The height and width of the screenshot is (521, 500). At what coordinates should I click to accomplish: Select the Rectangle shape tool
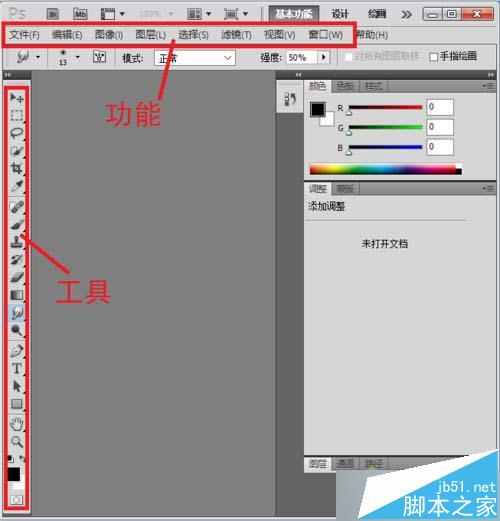pyautogui.click(x=17, y=404)
